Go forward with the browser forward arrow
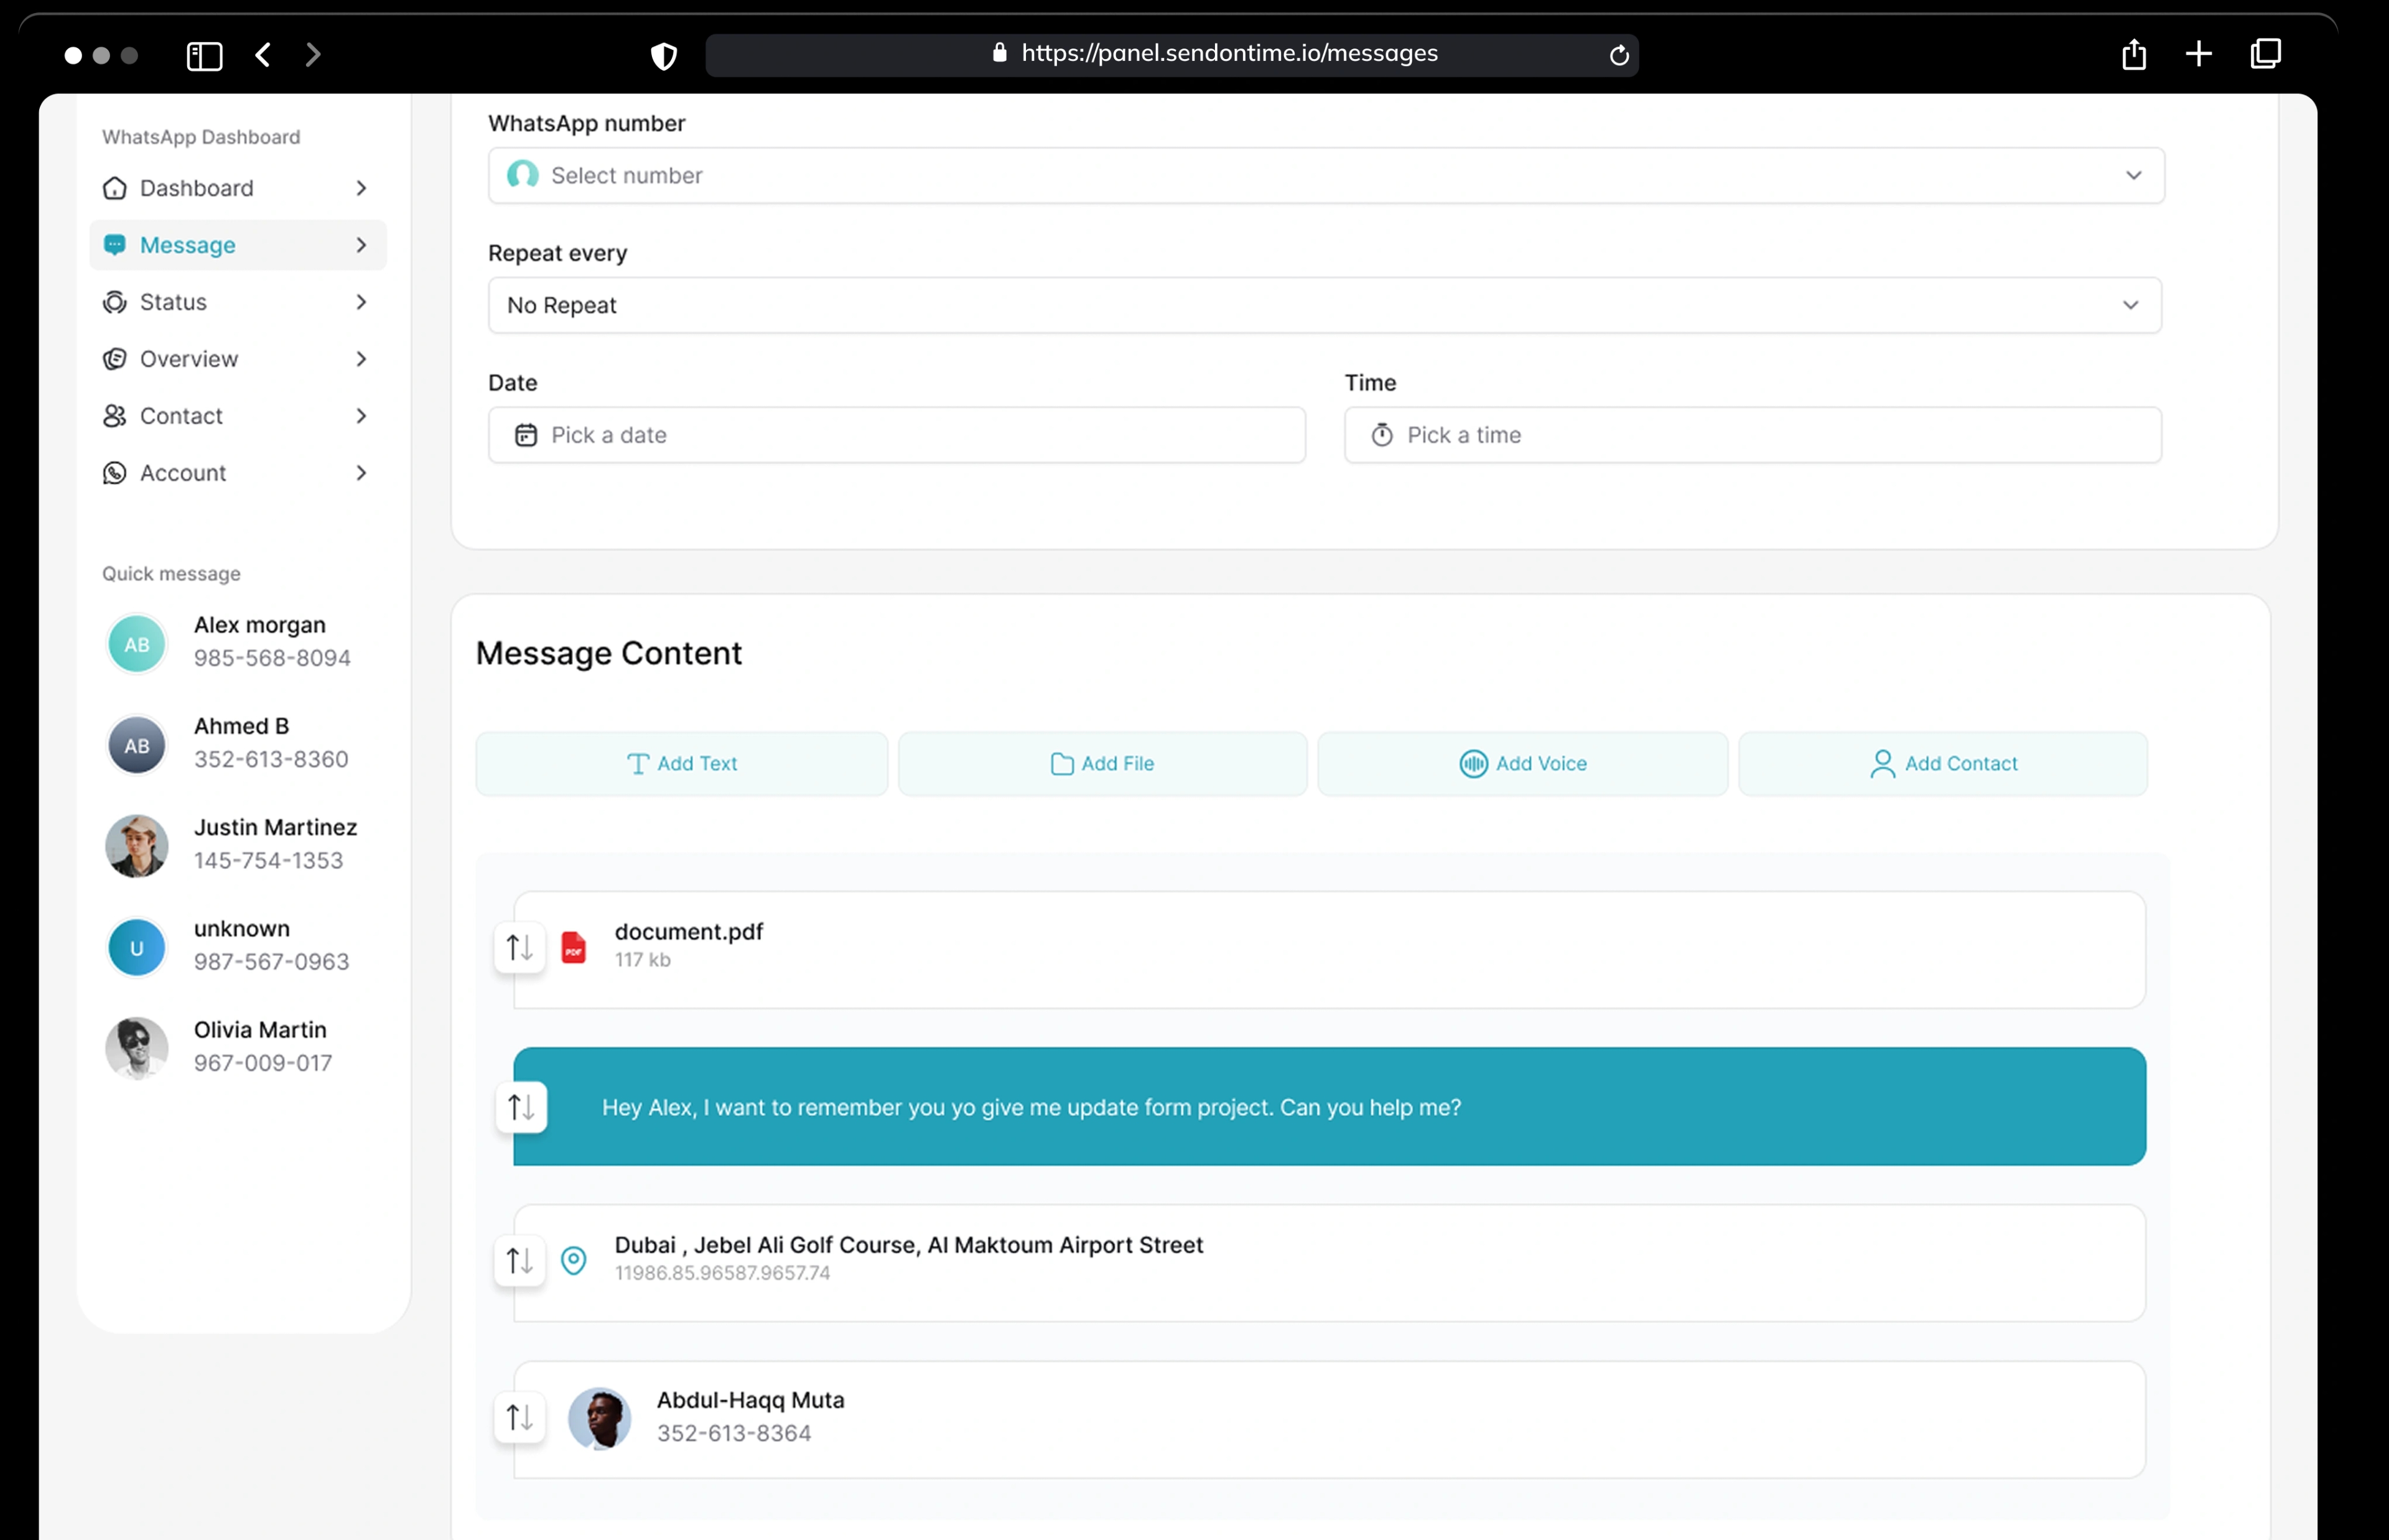This screenshot has height=1540, width=2389. pos(313,55)
